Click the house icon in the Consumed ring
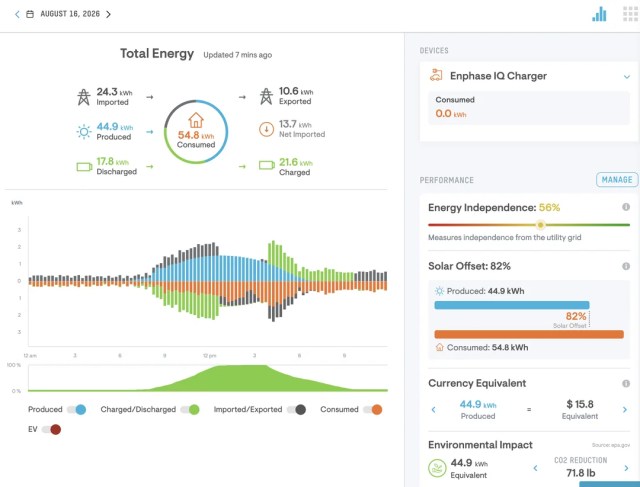Screen dimensions: 640x487 tap(196, 120)
